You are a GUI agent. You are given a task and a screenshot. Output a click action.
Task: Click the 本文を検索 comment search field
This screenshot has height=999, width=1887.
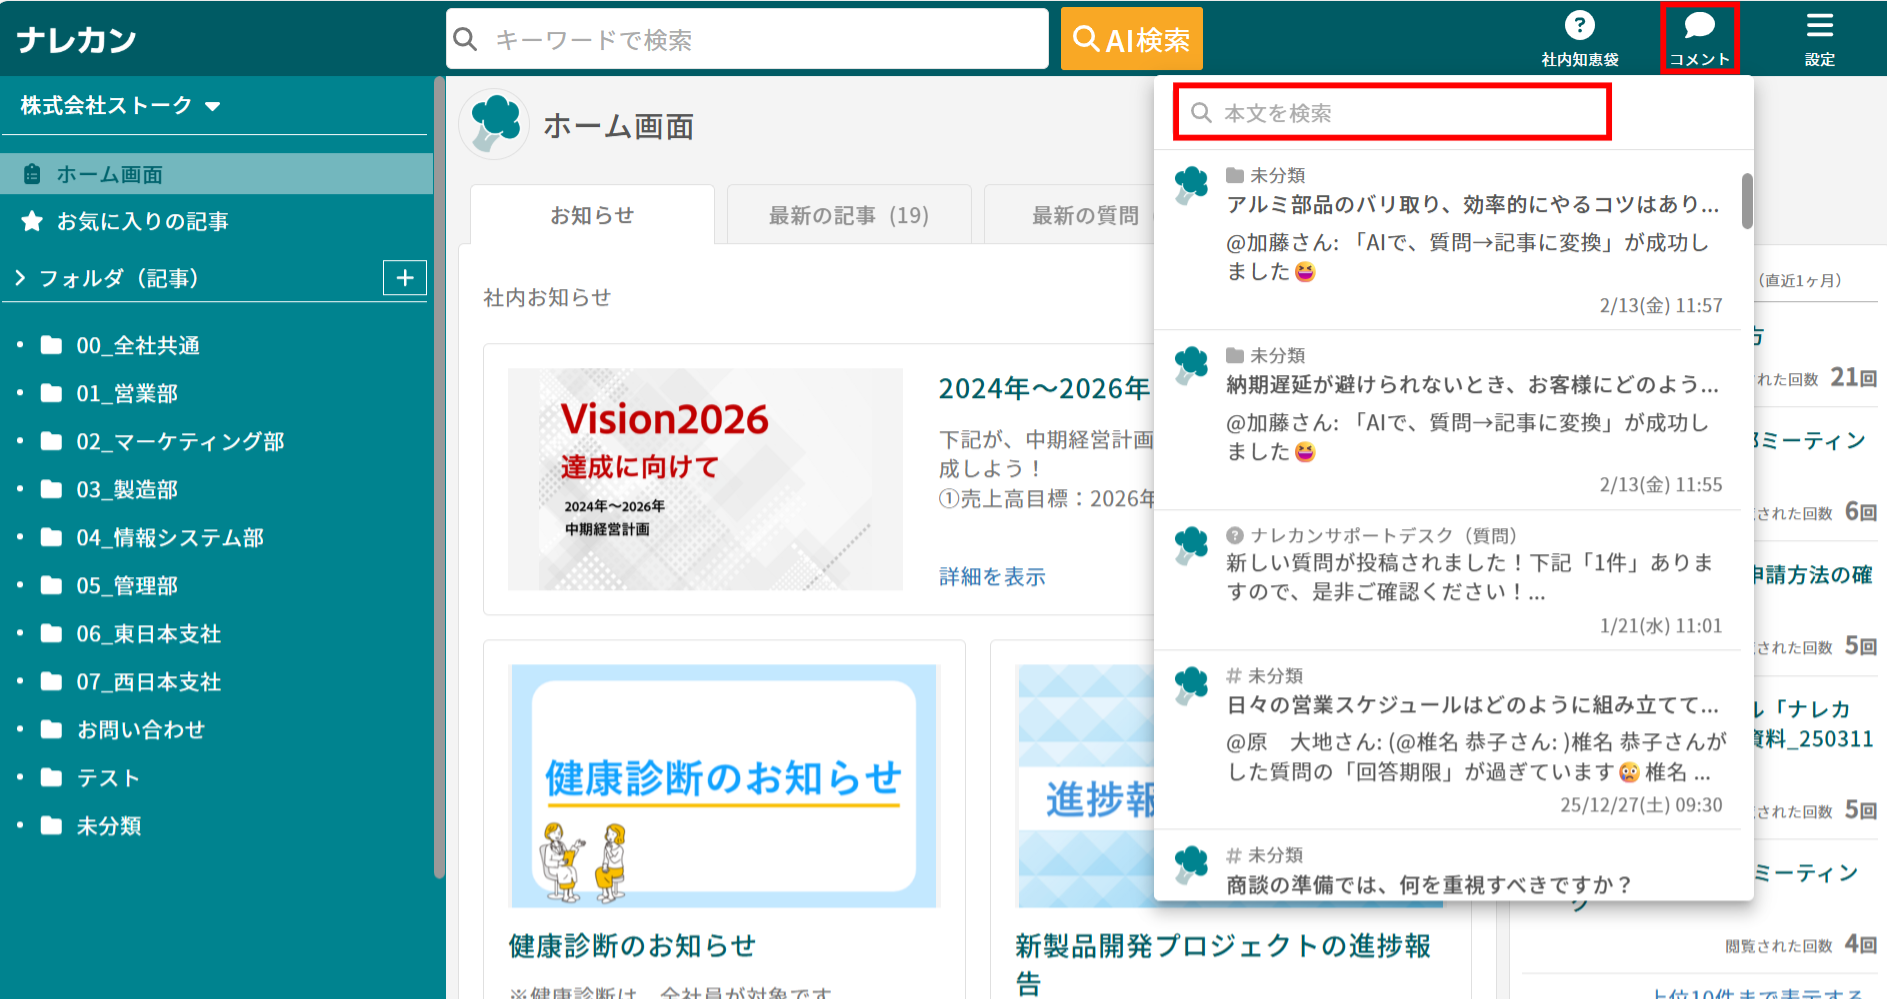1390,112
